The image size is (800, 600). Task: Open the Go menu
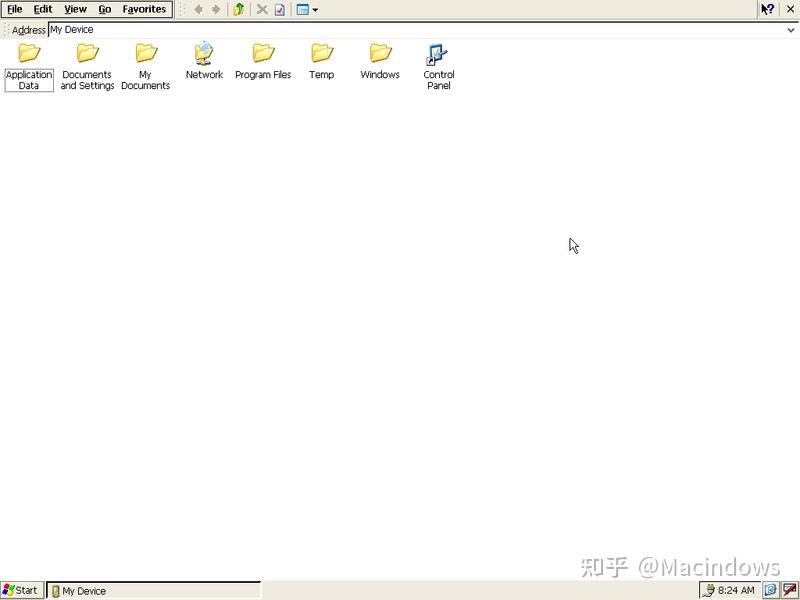(x=105, y=9)
